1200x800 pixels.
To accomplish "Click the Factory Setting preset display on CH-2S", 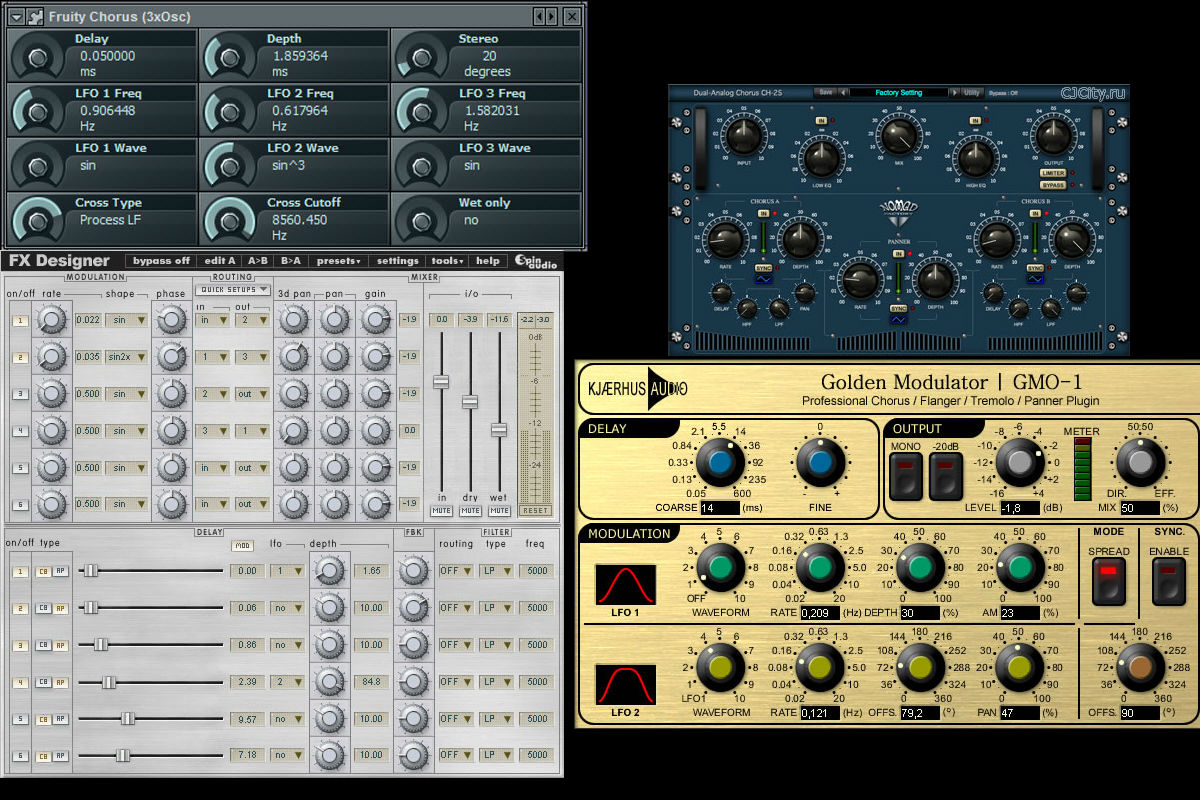I will point(899,92).
